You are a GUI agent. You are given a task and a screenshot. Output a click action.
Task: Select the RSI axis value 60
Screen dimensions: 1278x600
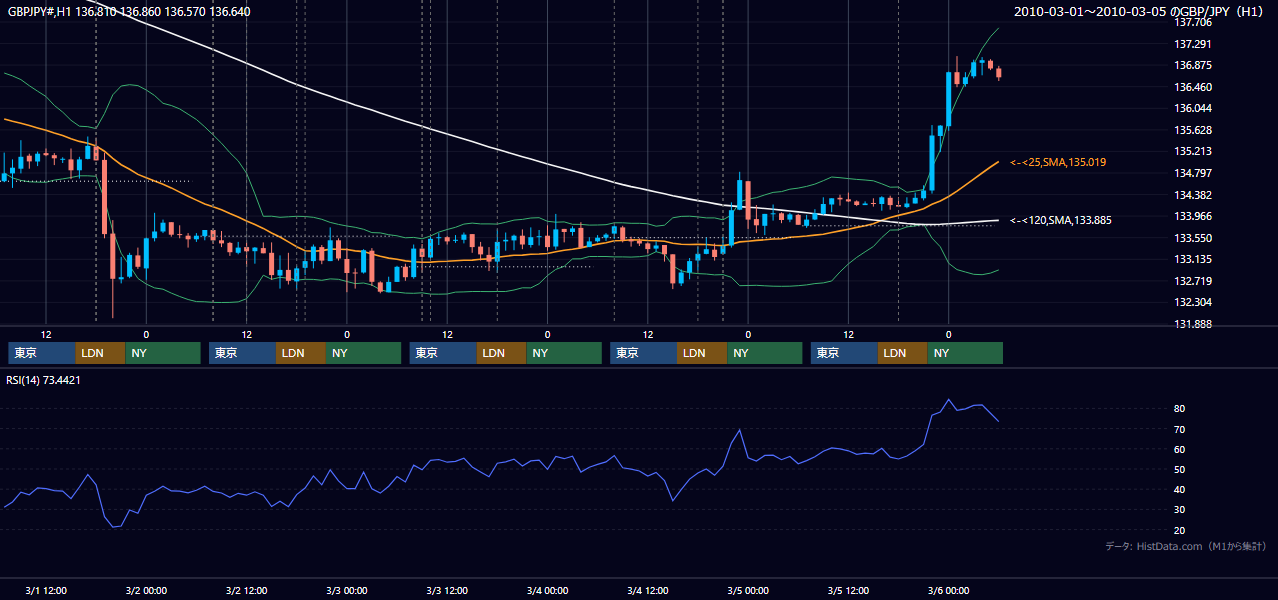(1180, 450)
